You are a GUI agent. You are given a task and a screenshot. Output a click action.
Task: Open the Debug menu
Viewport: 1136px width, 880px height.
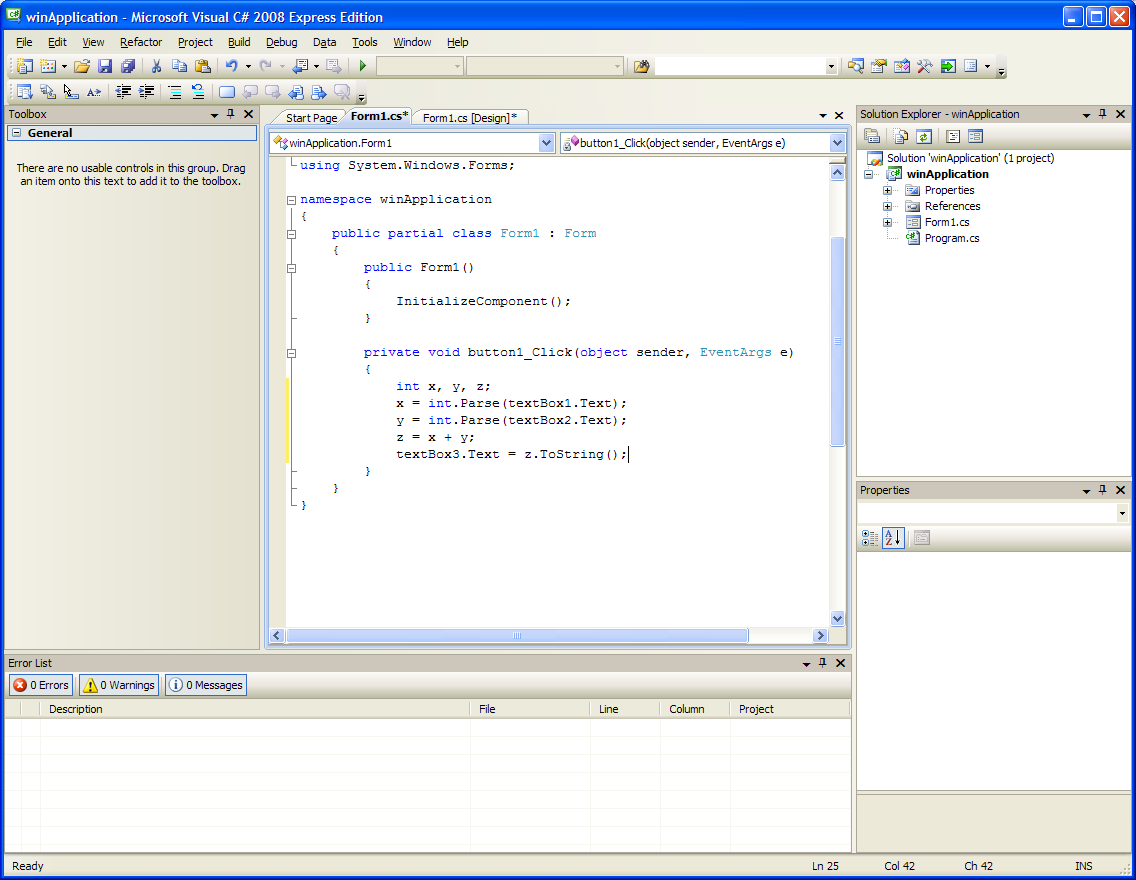[282, 42]
